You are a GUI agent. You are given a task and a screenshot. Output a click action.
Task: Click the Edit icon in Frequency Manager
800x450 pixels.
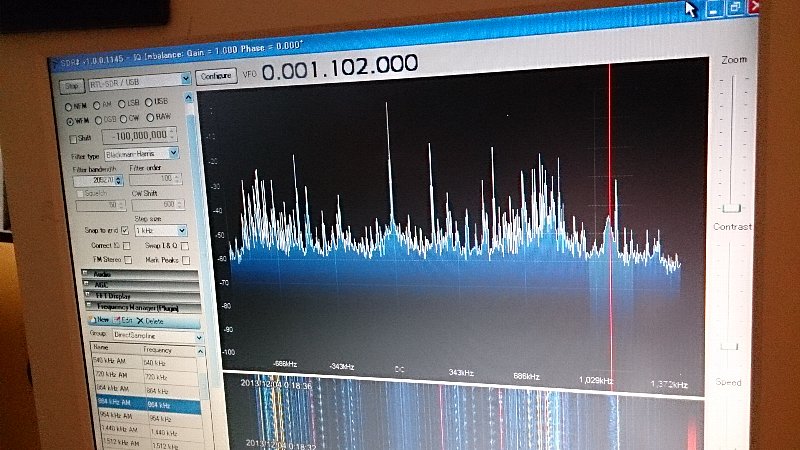pyautogui.click(x=116, y=320)
